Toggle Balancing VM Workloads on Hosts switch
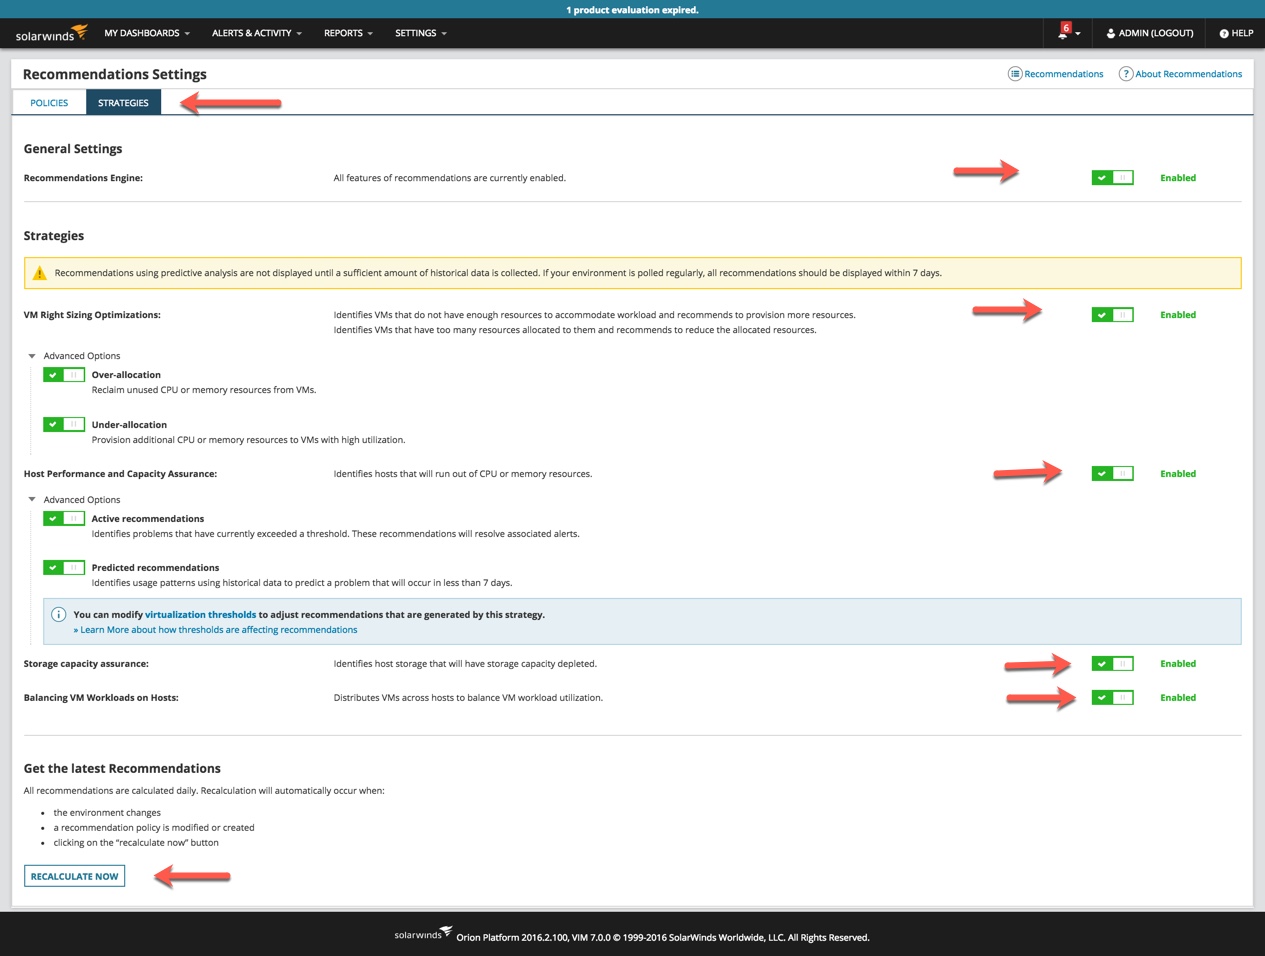This screenshot has height=956, width=1265. [1112, 698]
